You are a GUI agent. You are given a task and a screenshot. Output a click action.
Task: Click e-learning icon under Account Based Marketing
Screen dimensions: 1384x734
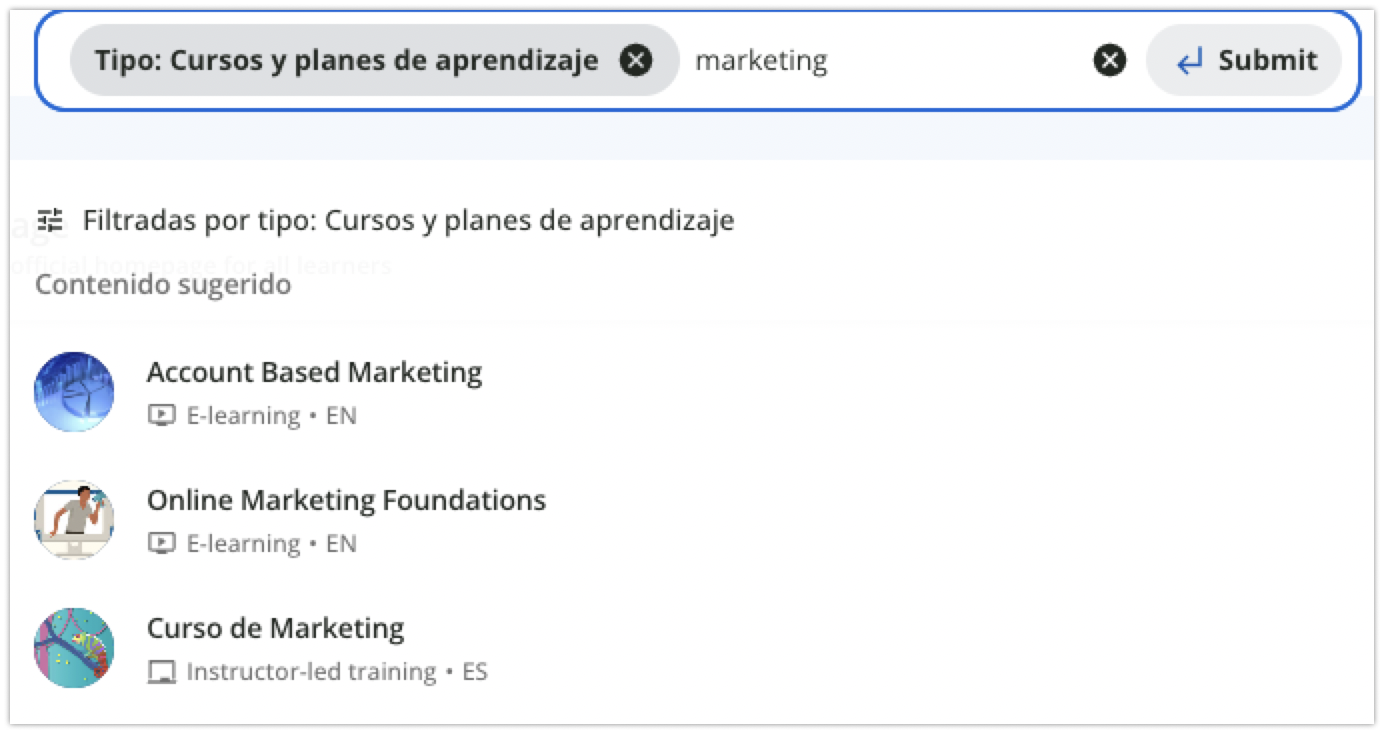click(161, 415)
